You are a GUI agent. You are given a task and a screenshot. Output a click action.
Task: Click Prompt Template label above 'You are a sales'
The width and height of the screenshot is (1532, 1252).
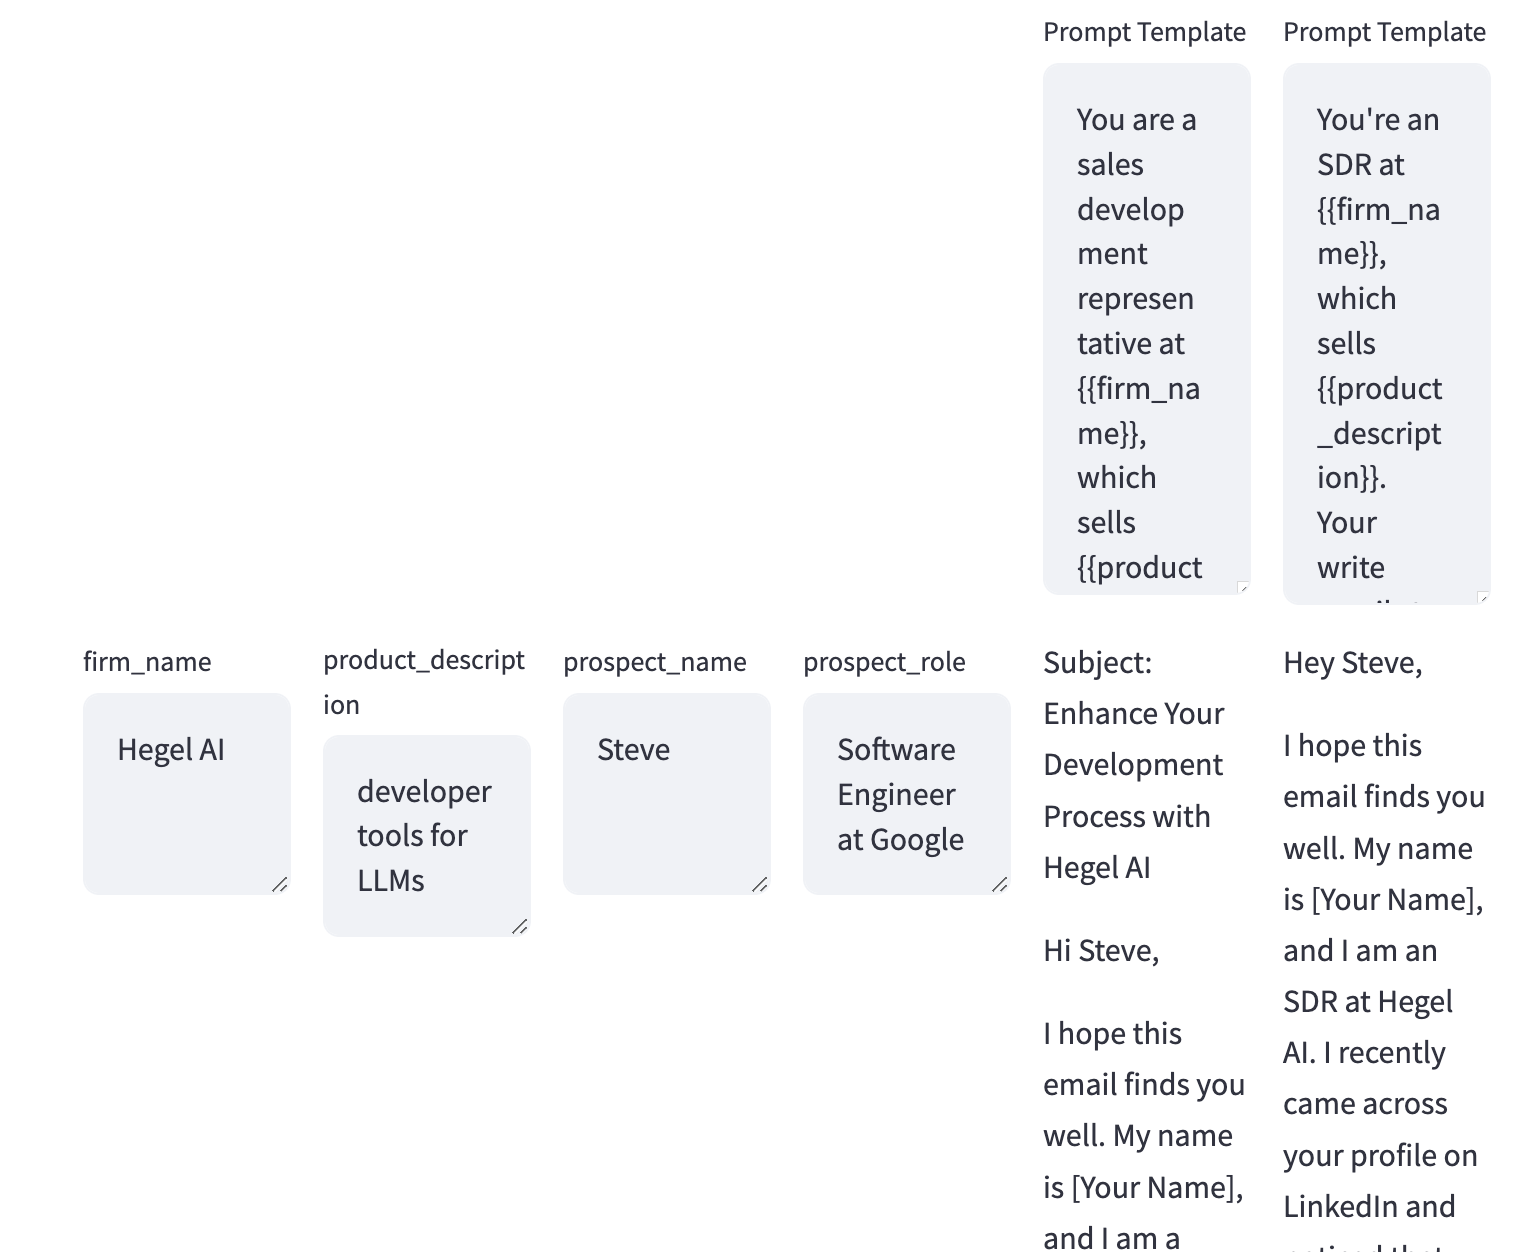pos(1144,32)
